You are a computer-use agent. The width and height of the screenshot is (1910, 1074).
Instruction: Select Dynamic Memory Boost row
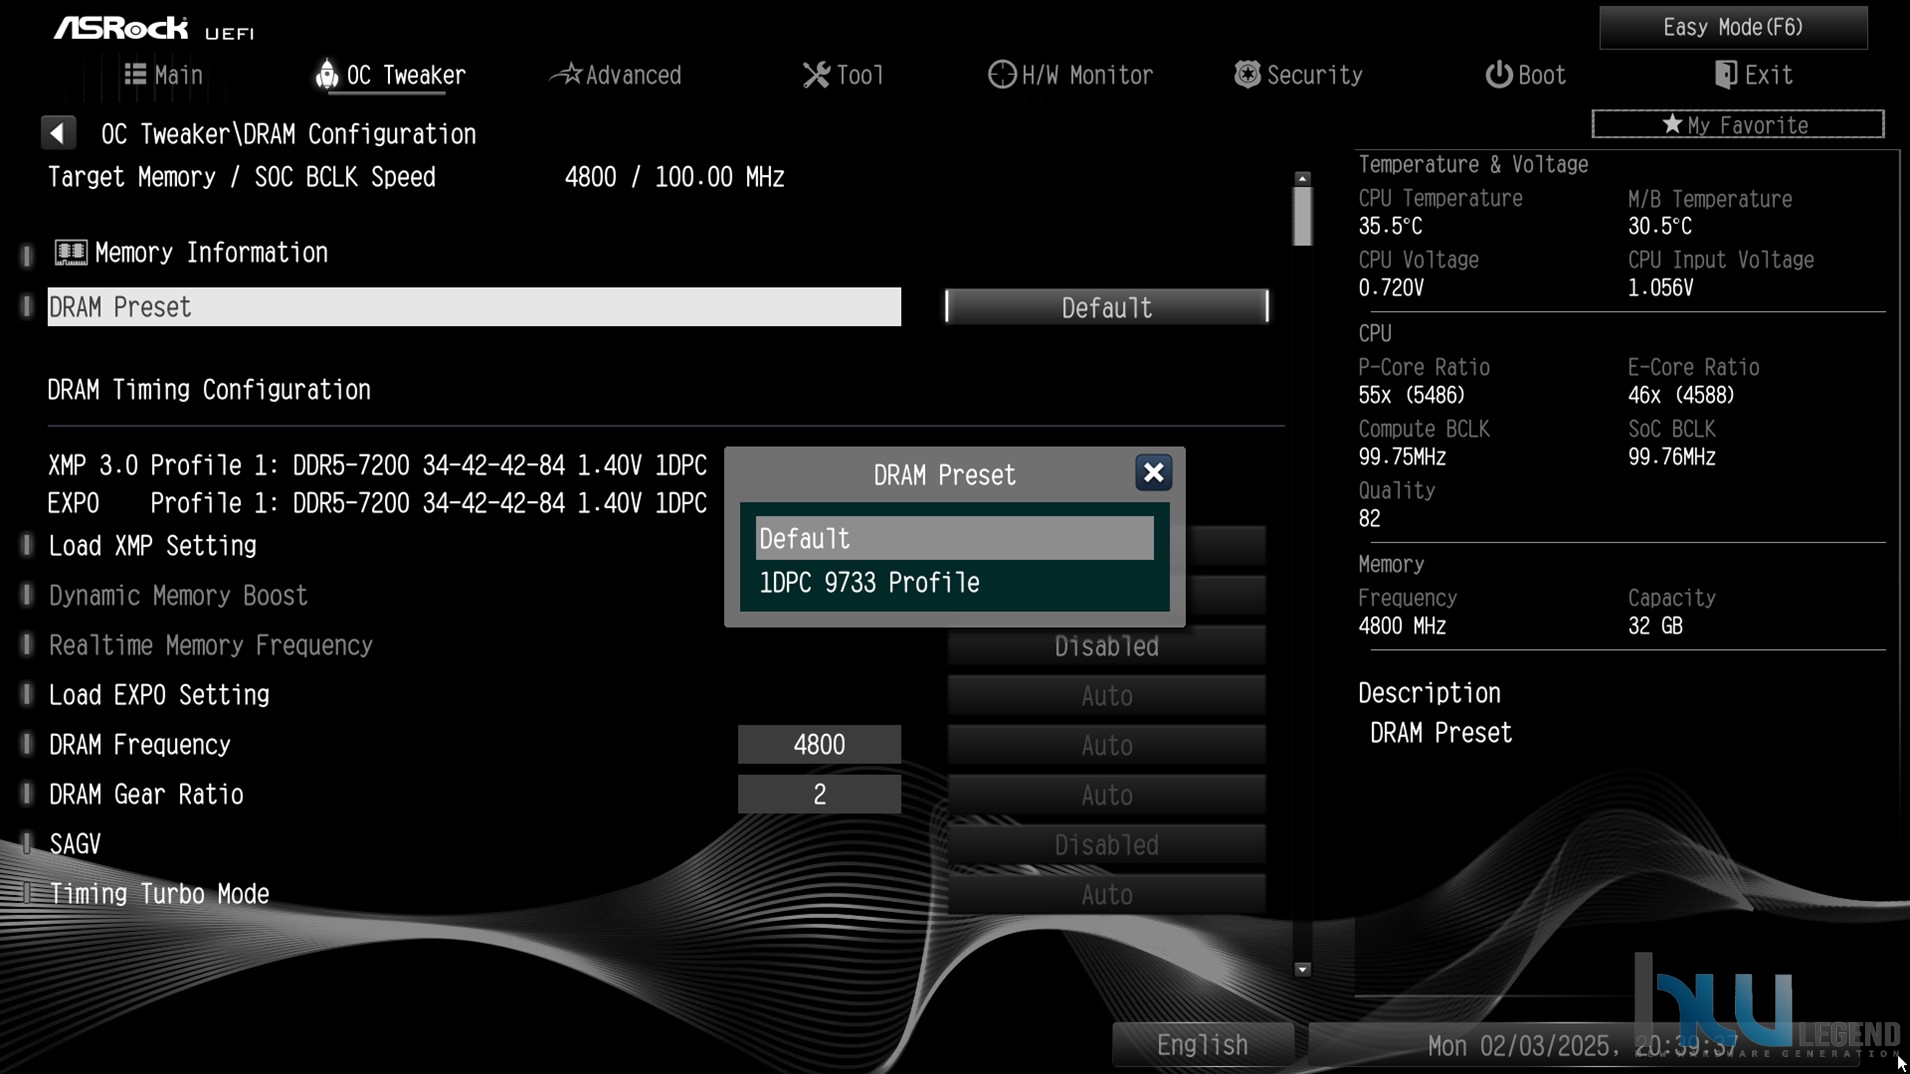coord(178,596)
